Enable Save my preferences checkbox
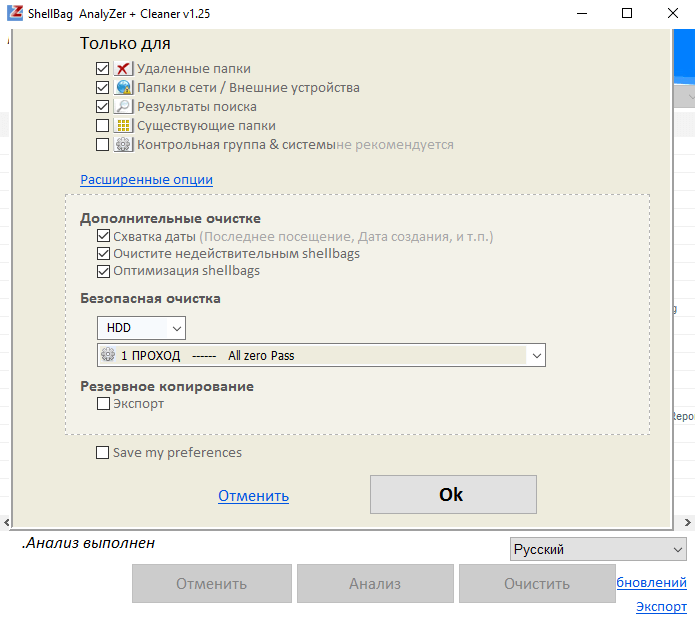The image size is (695, 618). pos(102,452)
